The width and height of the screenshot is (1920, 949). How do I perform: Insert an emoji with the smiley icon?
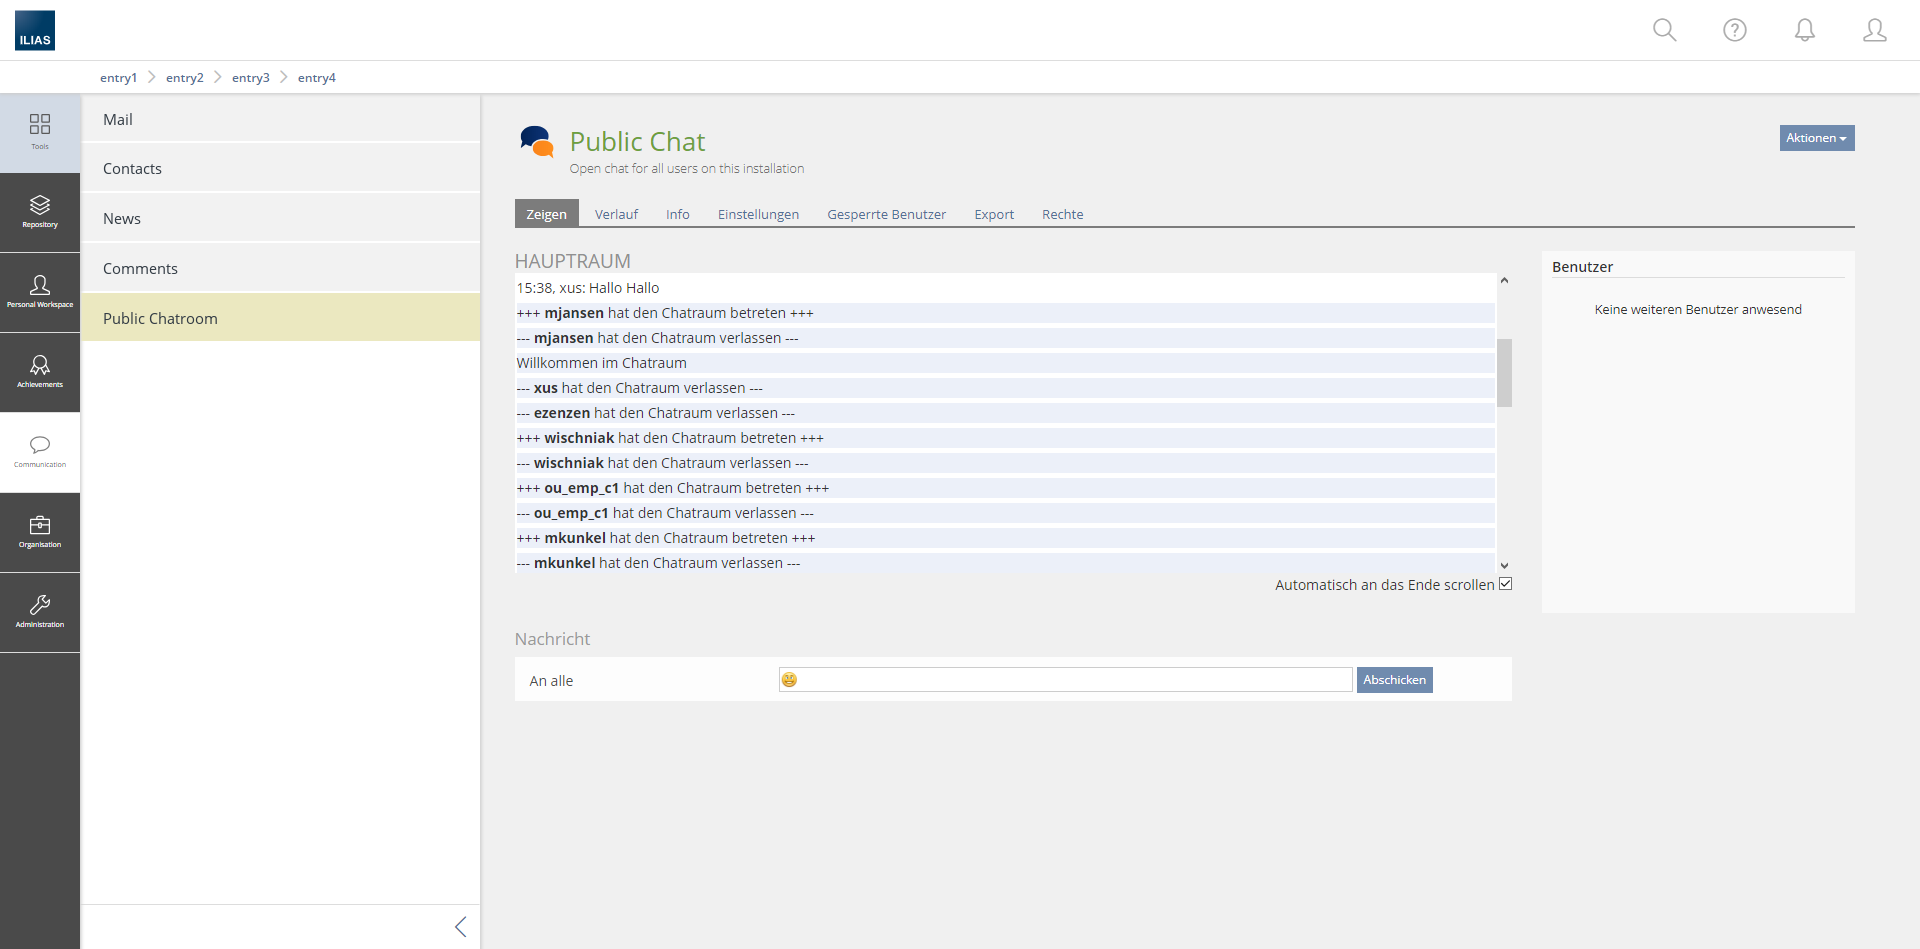point(789,680)
